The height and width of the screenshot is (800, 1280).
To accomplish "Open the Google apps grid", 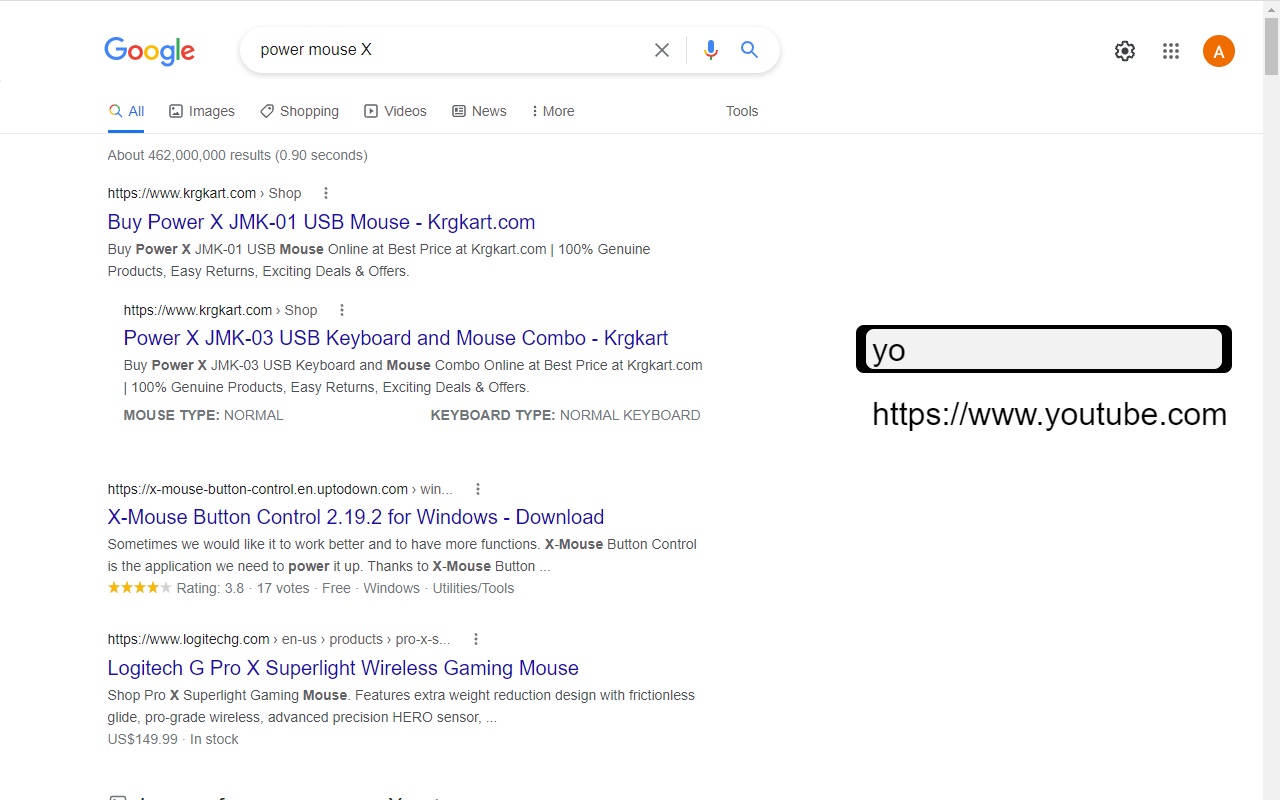I will click(x=1171, y=51).
